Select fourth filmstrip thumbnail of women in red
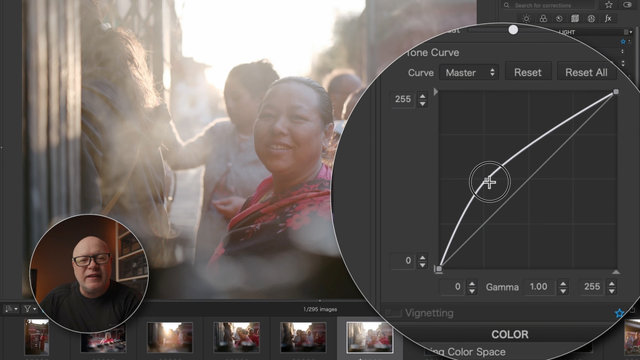This screenshot has width=640, height=360. (236, 337)
